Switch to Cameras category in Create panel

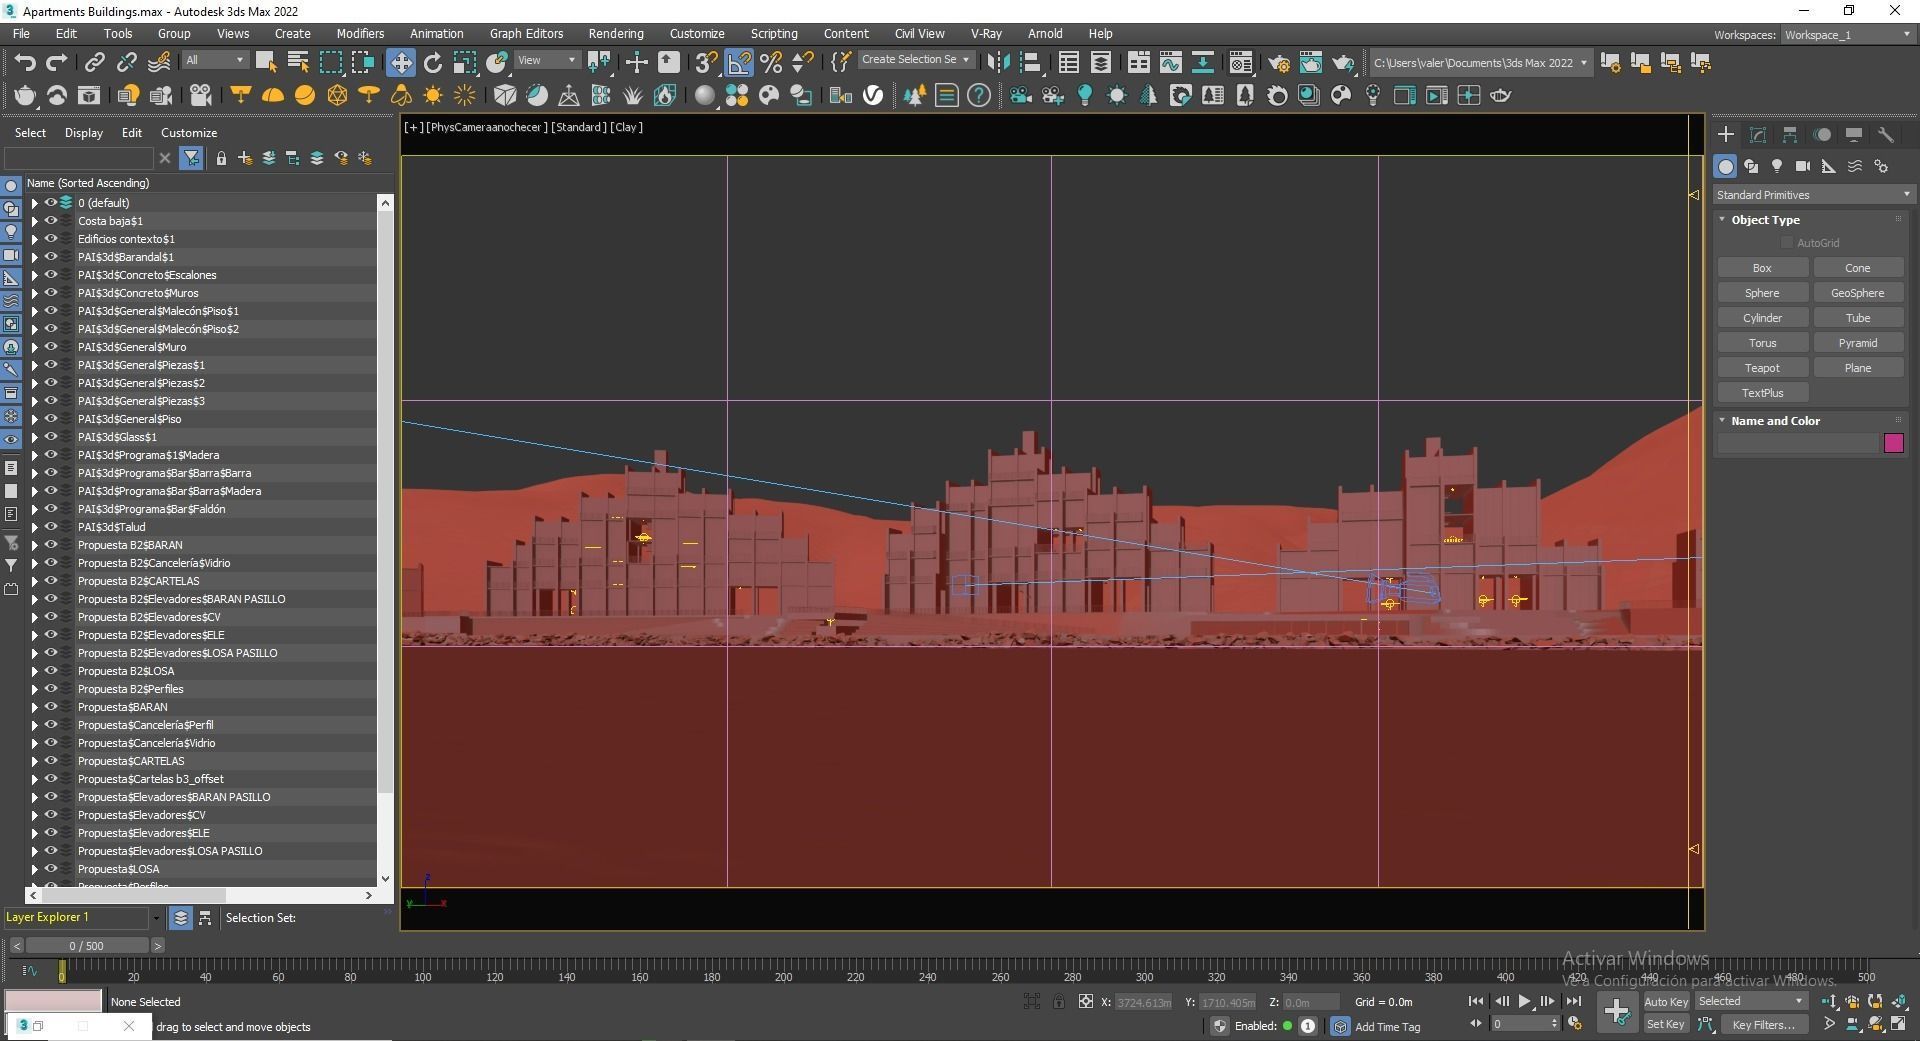1802,166
